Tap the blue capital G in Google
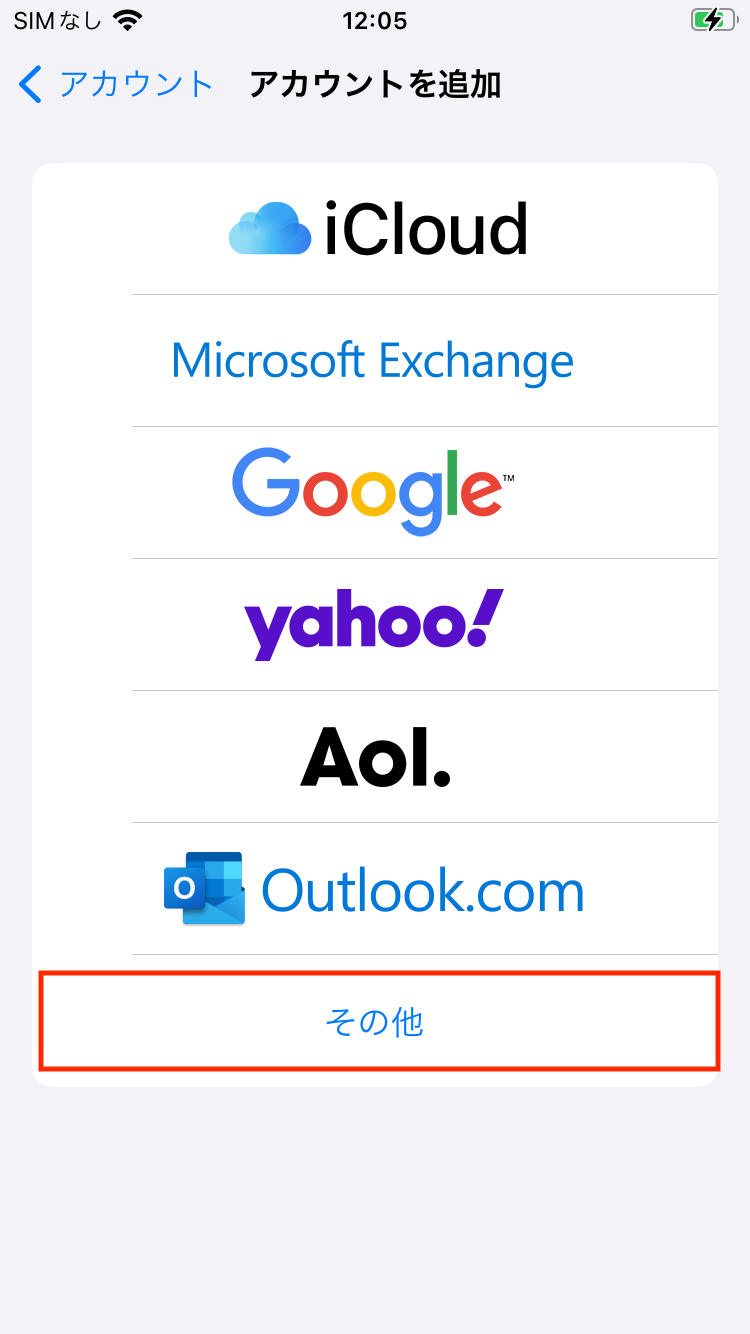 pos(265,482)
